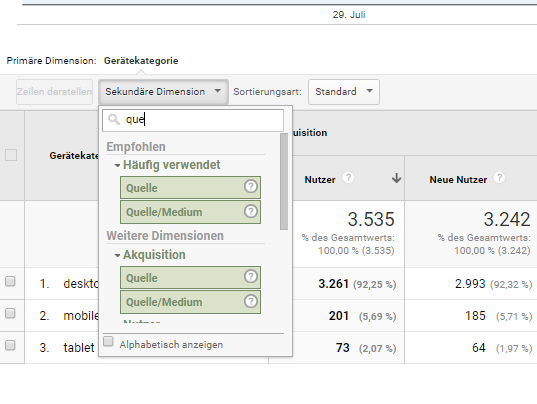
Task: Click the help icon next to Nutzer
Action: point(348,177)
